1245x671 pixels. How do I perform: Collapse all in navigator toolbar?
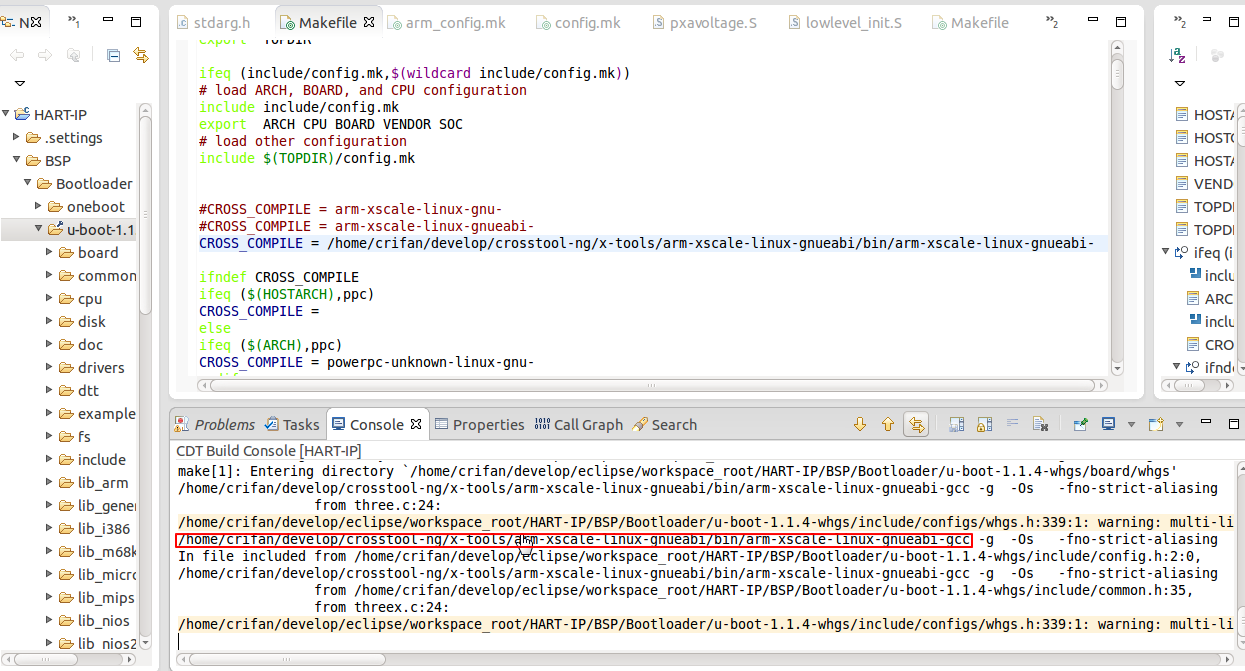[x=113, y=56]
